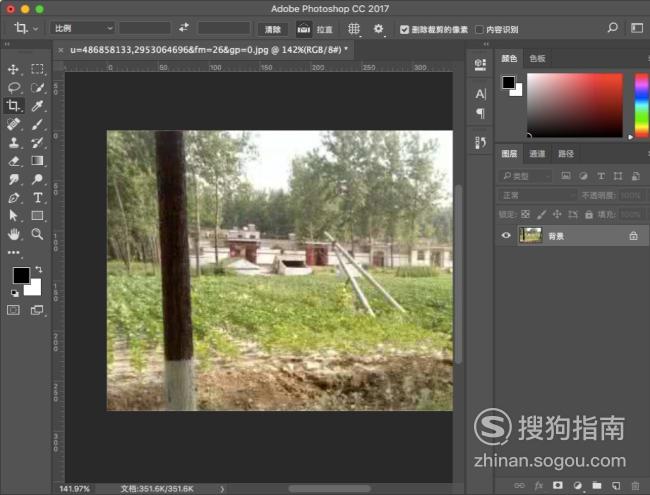Select the Clone Stamp tool

pyautogui.click(x=13, y=143)
